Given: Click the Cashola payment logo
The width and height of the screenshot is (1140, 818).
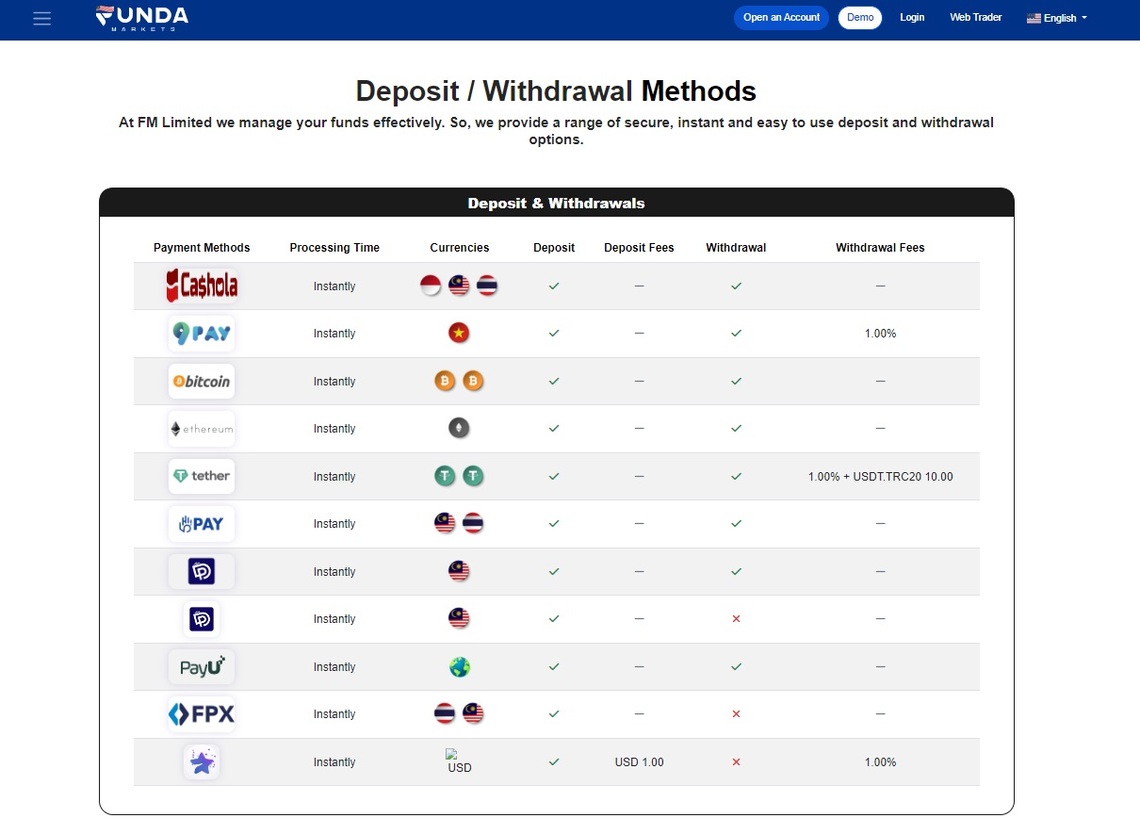Looking at the screenshot, I should [x=201, y=285].
